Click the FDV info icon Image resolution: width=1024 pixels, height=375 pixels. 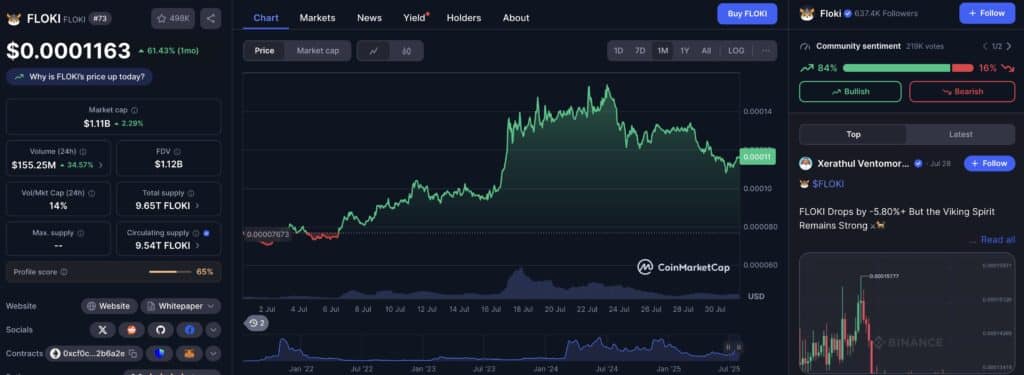coord(178,152)
